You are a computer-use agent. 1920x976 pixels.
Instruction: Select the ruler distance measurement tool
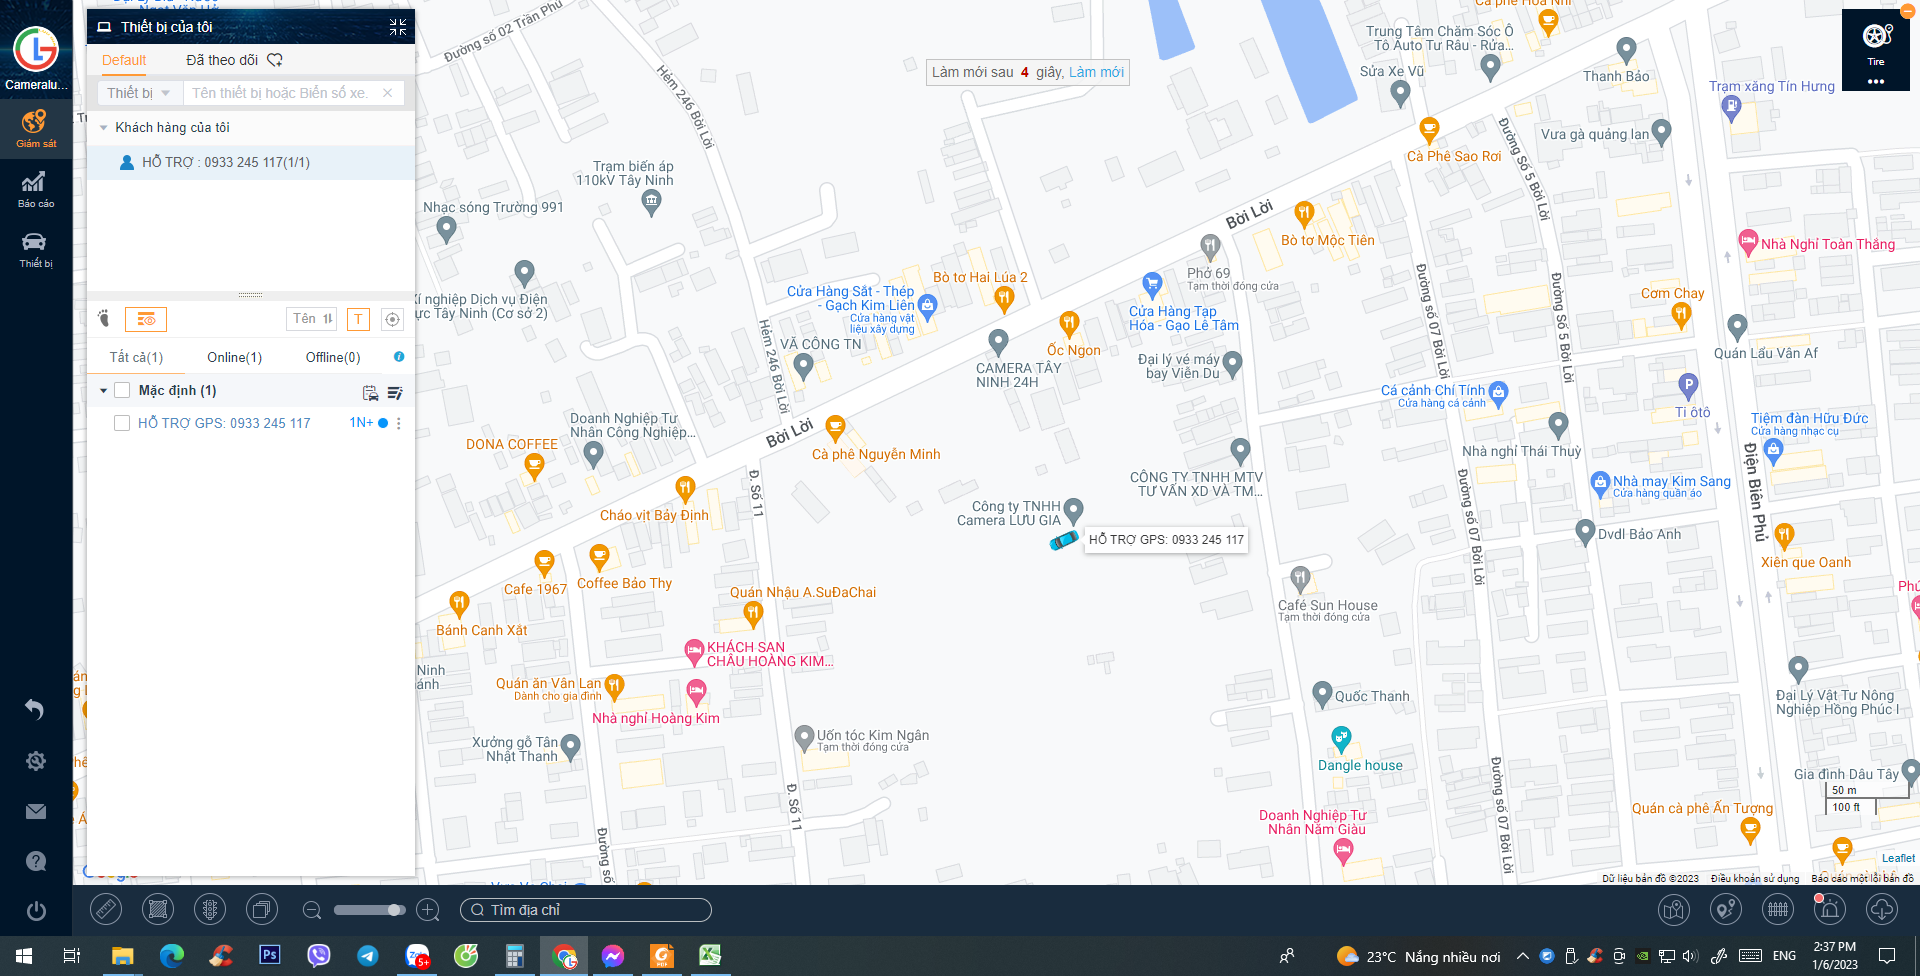tap(106, 910)
